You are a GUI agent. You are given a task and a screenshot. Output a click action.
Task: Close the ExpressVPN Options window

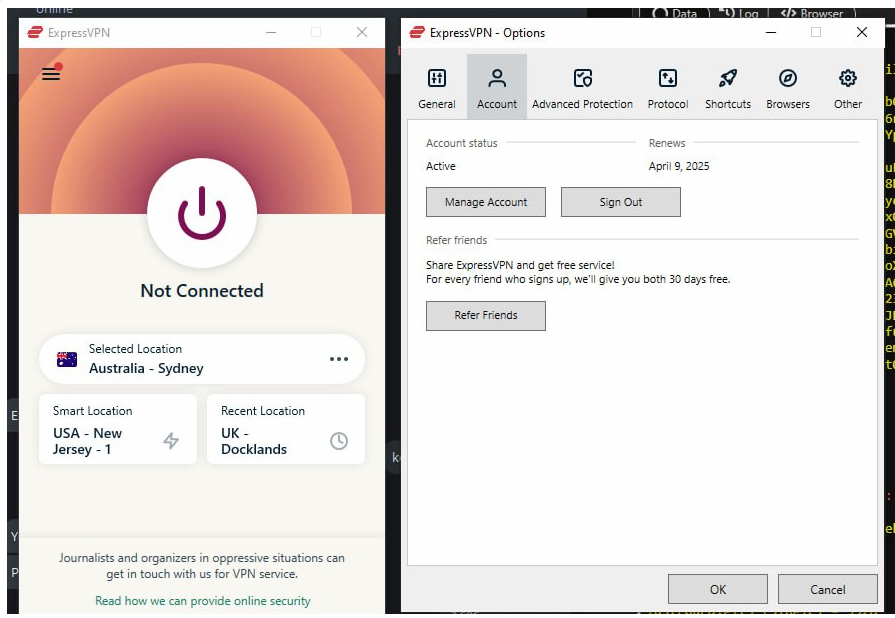click(x=862, y=33)
